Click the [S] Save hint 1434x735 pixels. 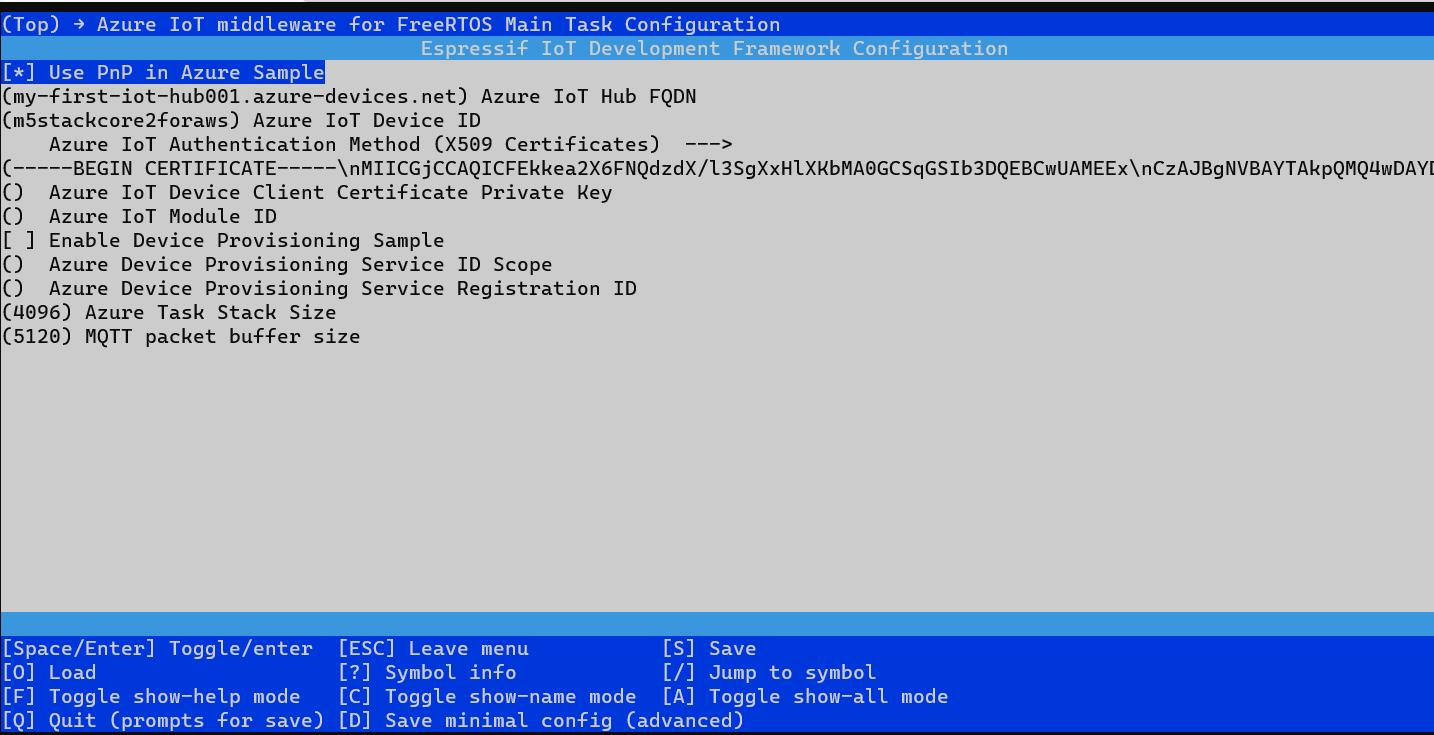709,648
